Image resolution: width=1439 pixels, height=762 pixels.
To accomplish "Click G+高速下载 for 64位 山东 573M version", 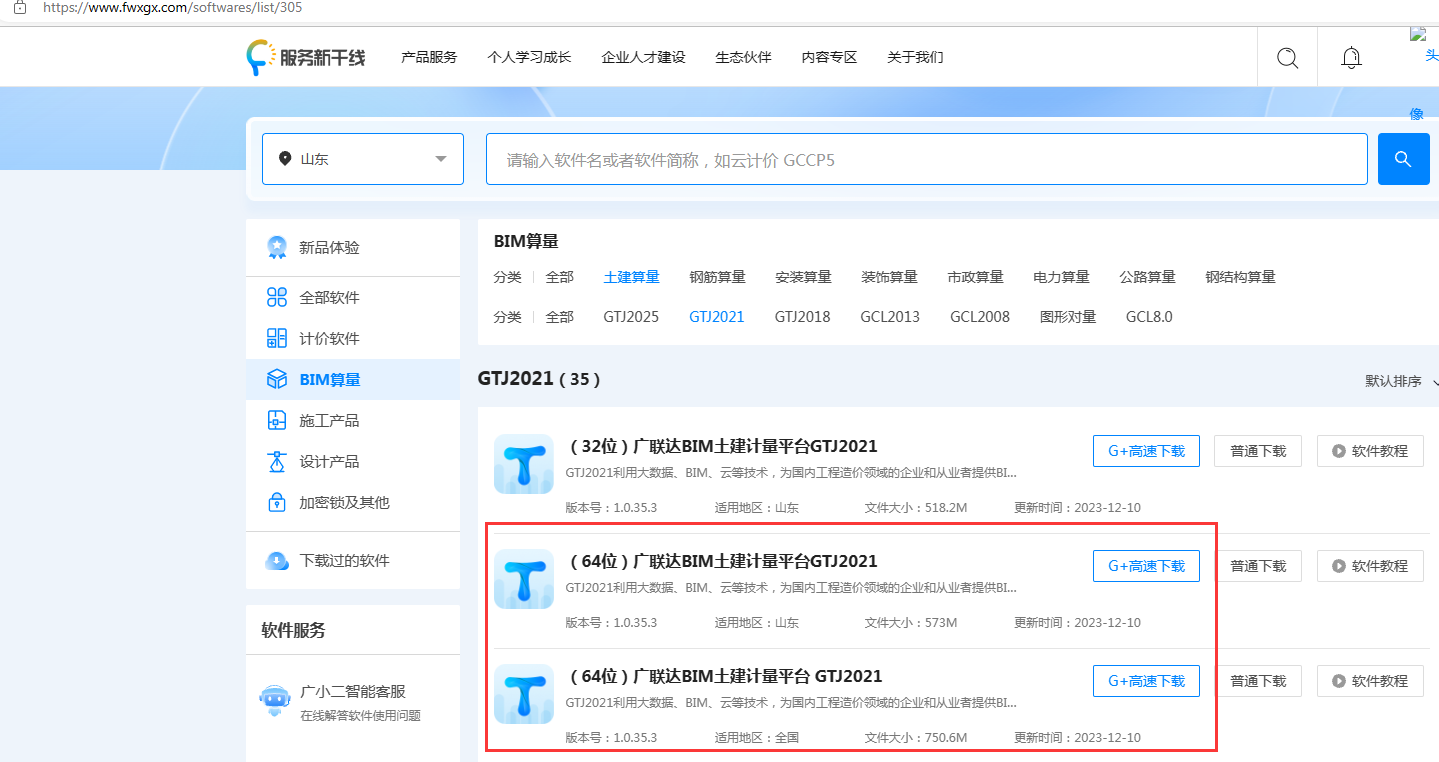I will [x=1146, y=566].
